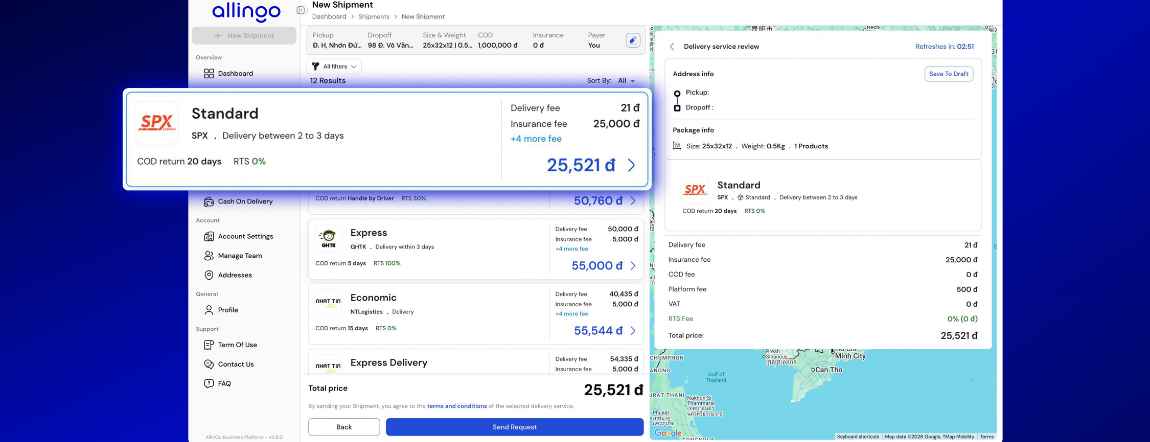
Task: Click 'Platform fee' 500 đ value
Action: point(967,290)
